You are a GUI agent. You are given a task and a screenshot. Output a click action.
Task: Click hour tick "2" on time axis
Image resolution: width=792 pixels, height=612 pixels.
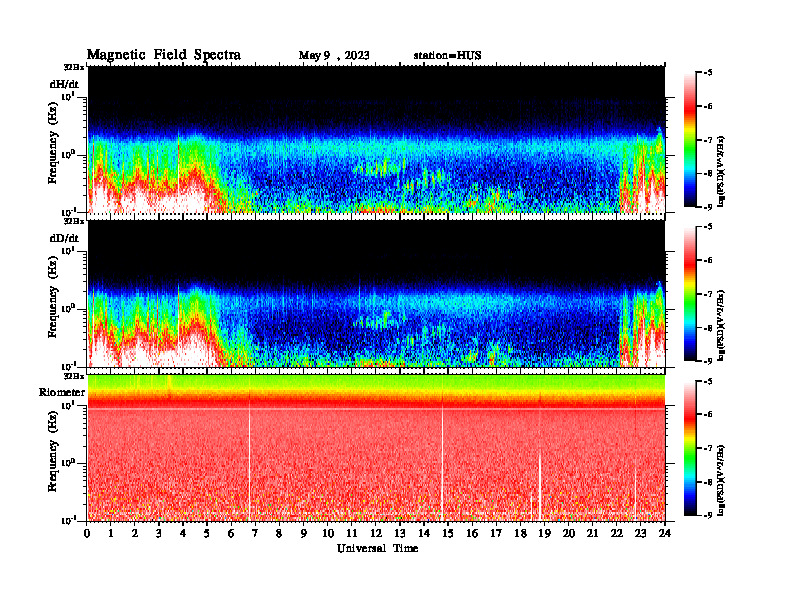point(135,533)
